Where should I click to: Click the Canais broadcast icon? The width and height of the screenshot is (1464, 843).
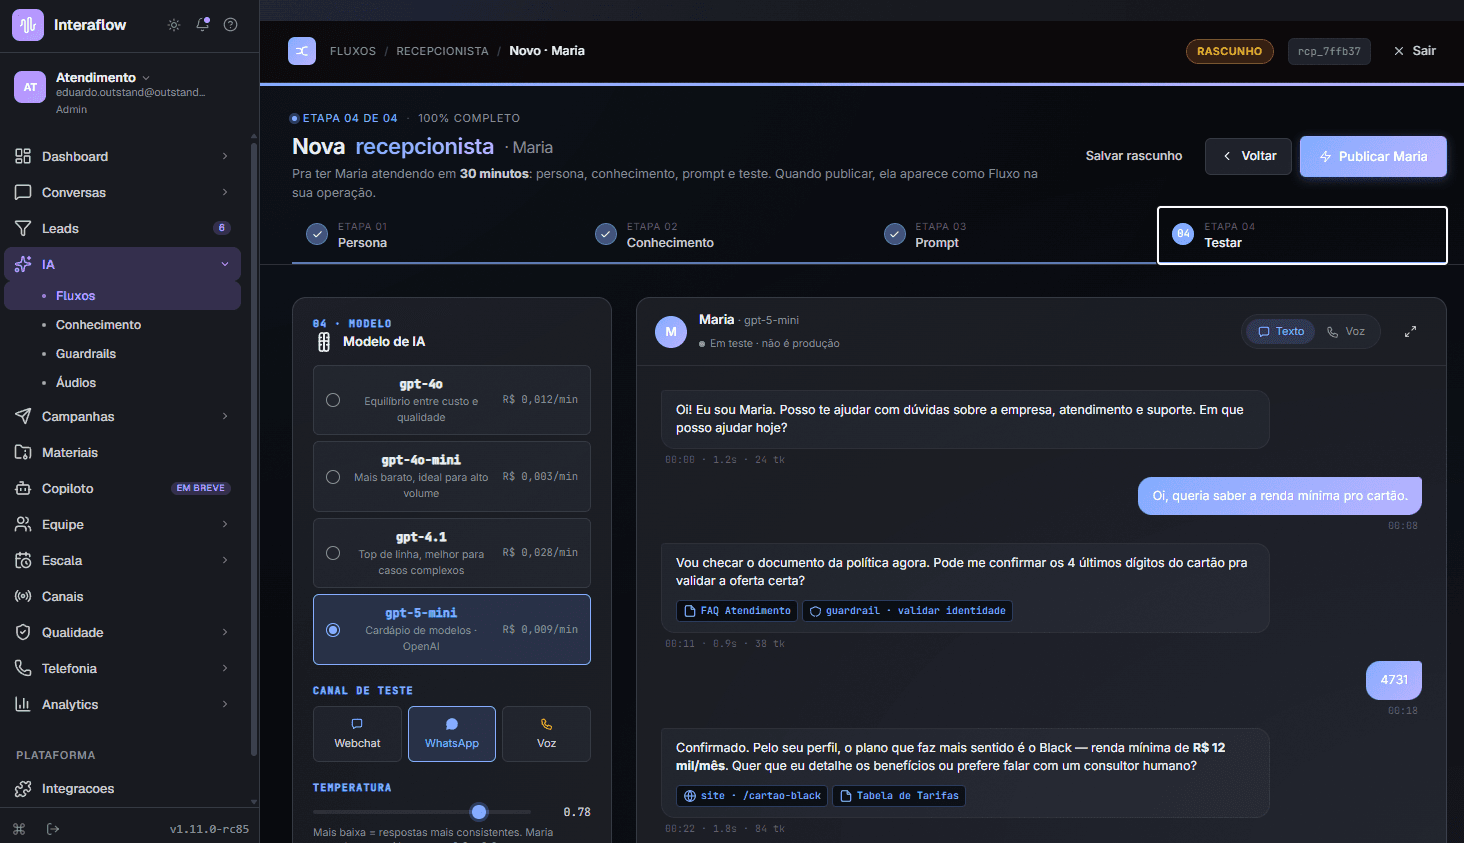tap(23, 596)
